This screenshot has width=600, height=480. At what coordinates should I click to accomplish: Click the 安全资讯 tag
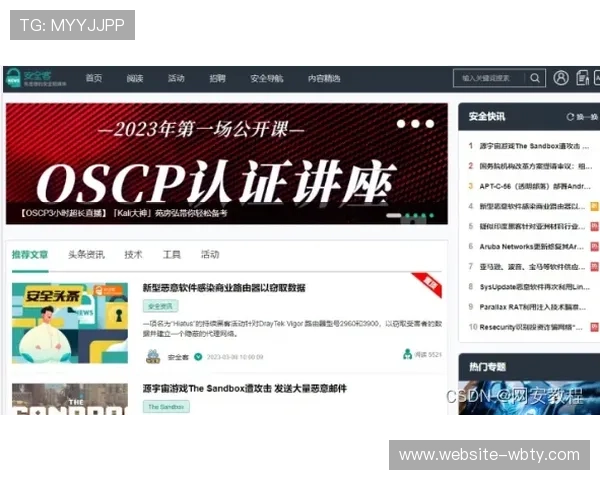pyautogui.click(x=160, y=306)
